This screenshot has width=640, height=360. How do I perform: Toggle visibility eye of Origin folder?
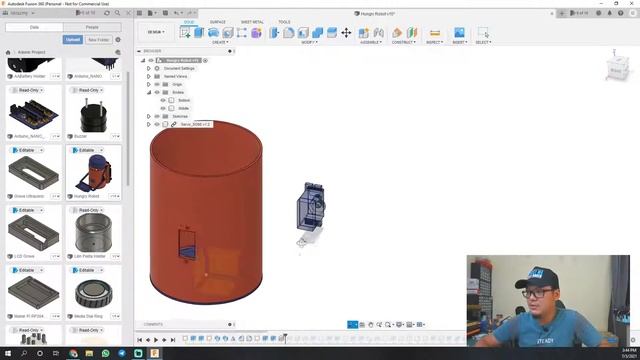157,84
